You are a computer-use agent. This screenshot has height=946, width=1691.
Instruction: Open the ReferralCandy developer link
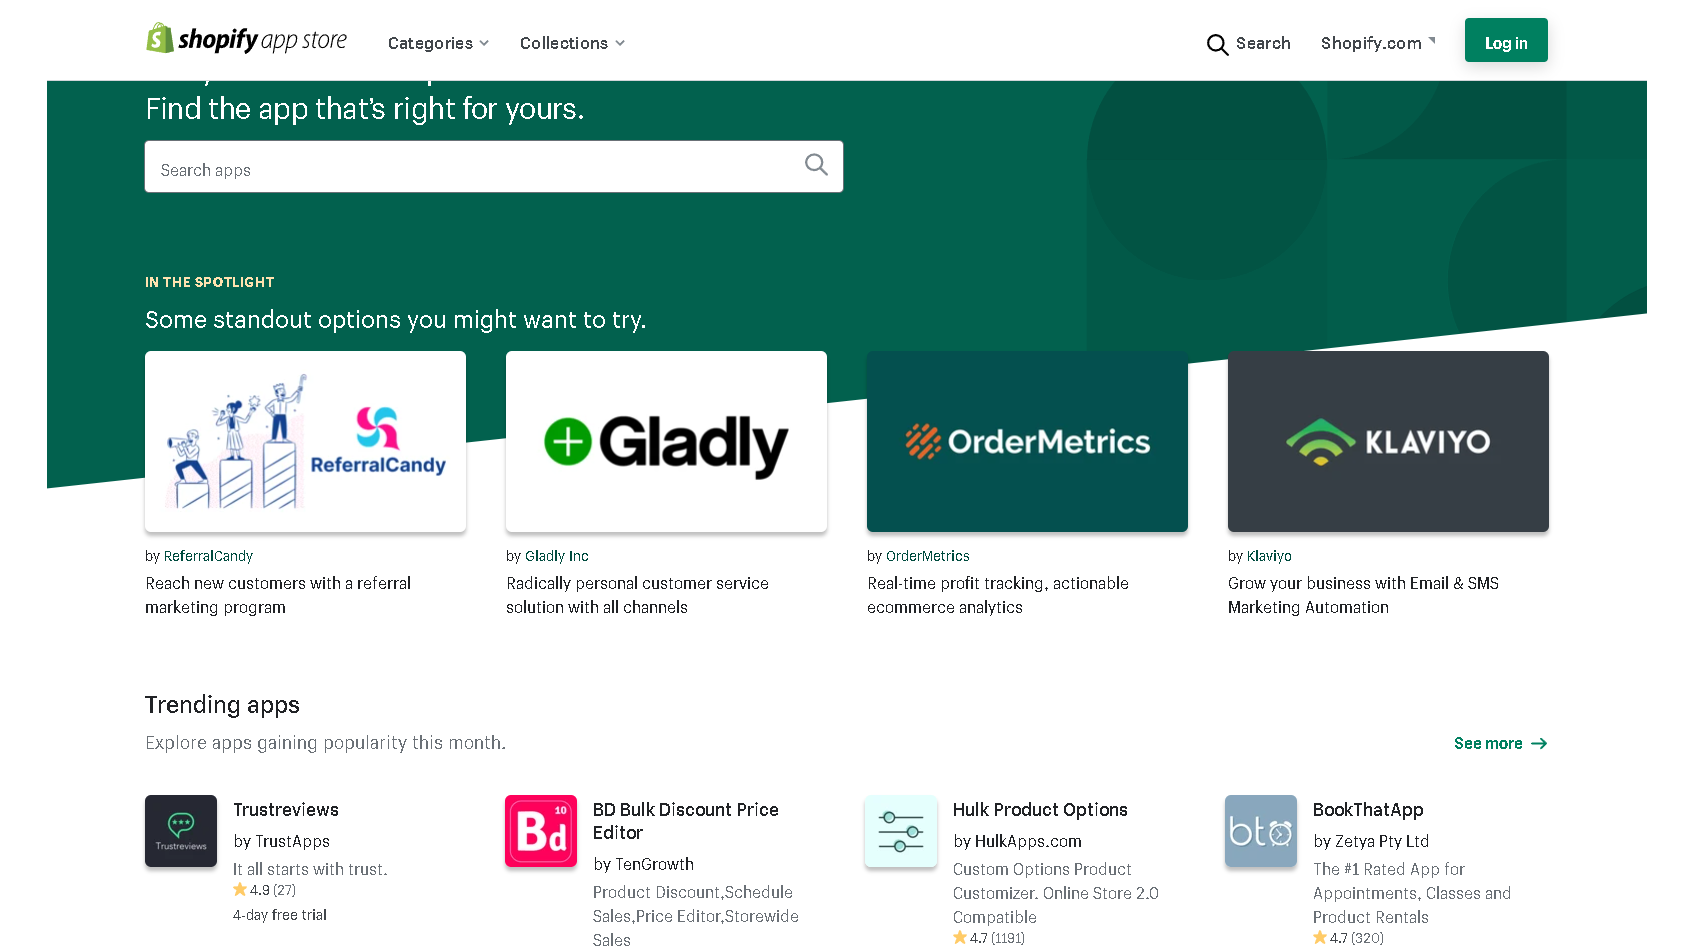(209, 556)
